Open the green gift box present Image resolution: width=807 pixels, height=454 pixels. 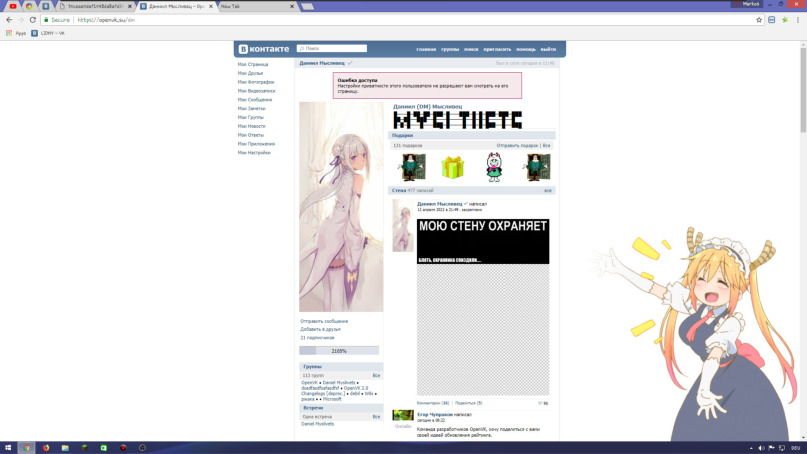[x=452, y=167]
